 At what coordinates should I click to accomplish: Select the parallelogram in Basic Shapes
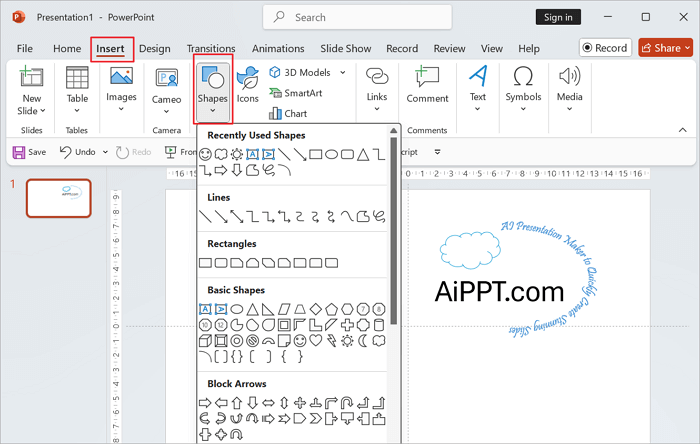click(x=284, y=309)
